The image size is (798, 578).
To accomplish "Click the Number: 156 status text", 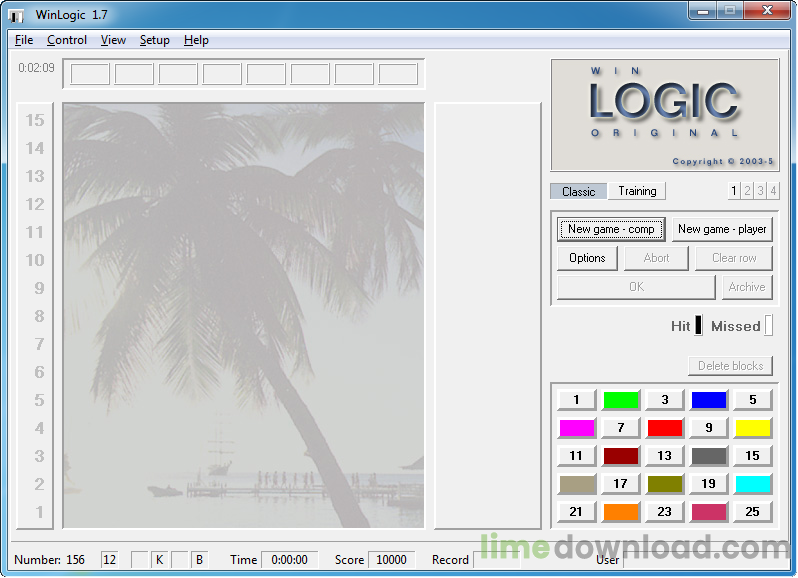I will click(x=49, y=560).
